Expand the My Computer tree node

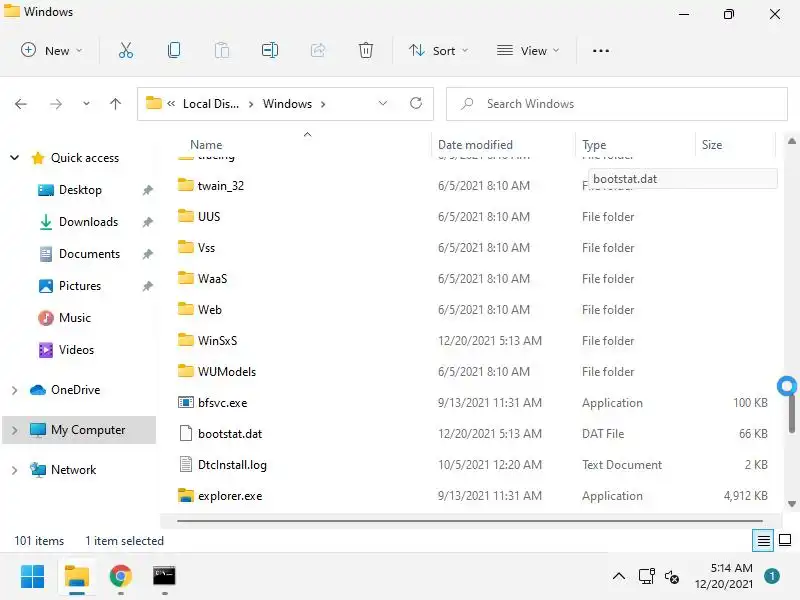15,430
